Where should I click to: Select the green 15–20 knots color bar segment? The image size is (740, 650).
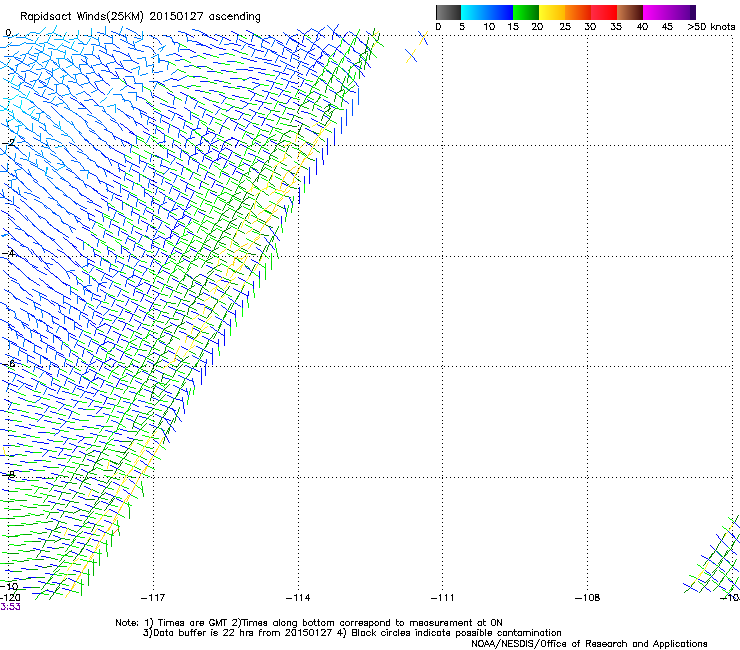coord(526,12)
